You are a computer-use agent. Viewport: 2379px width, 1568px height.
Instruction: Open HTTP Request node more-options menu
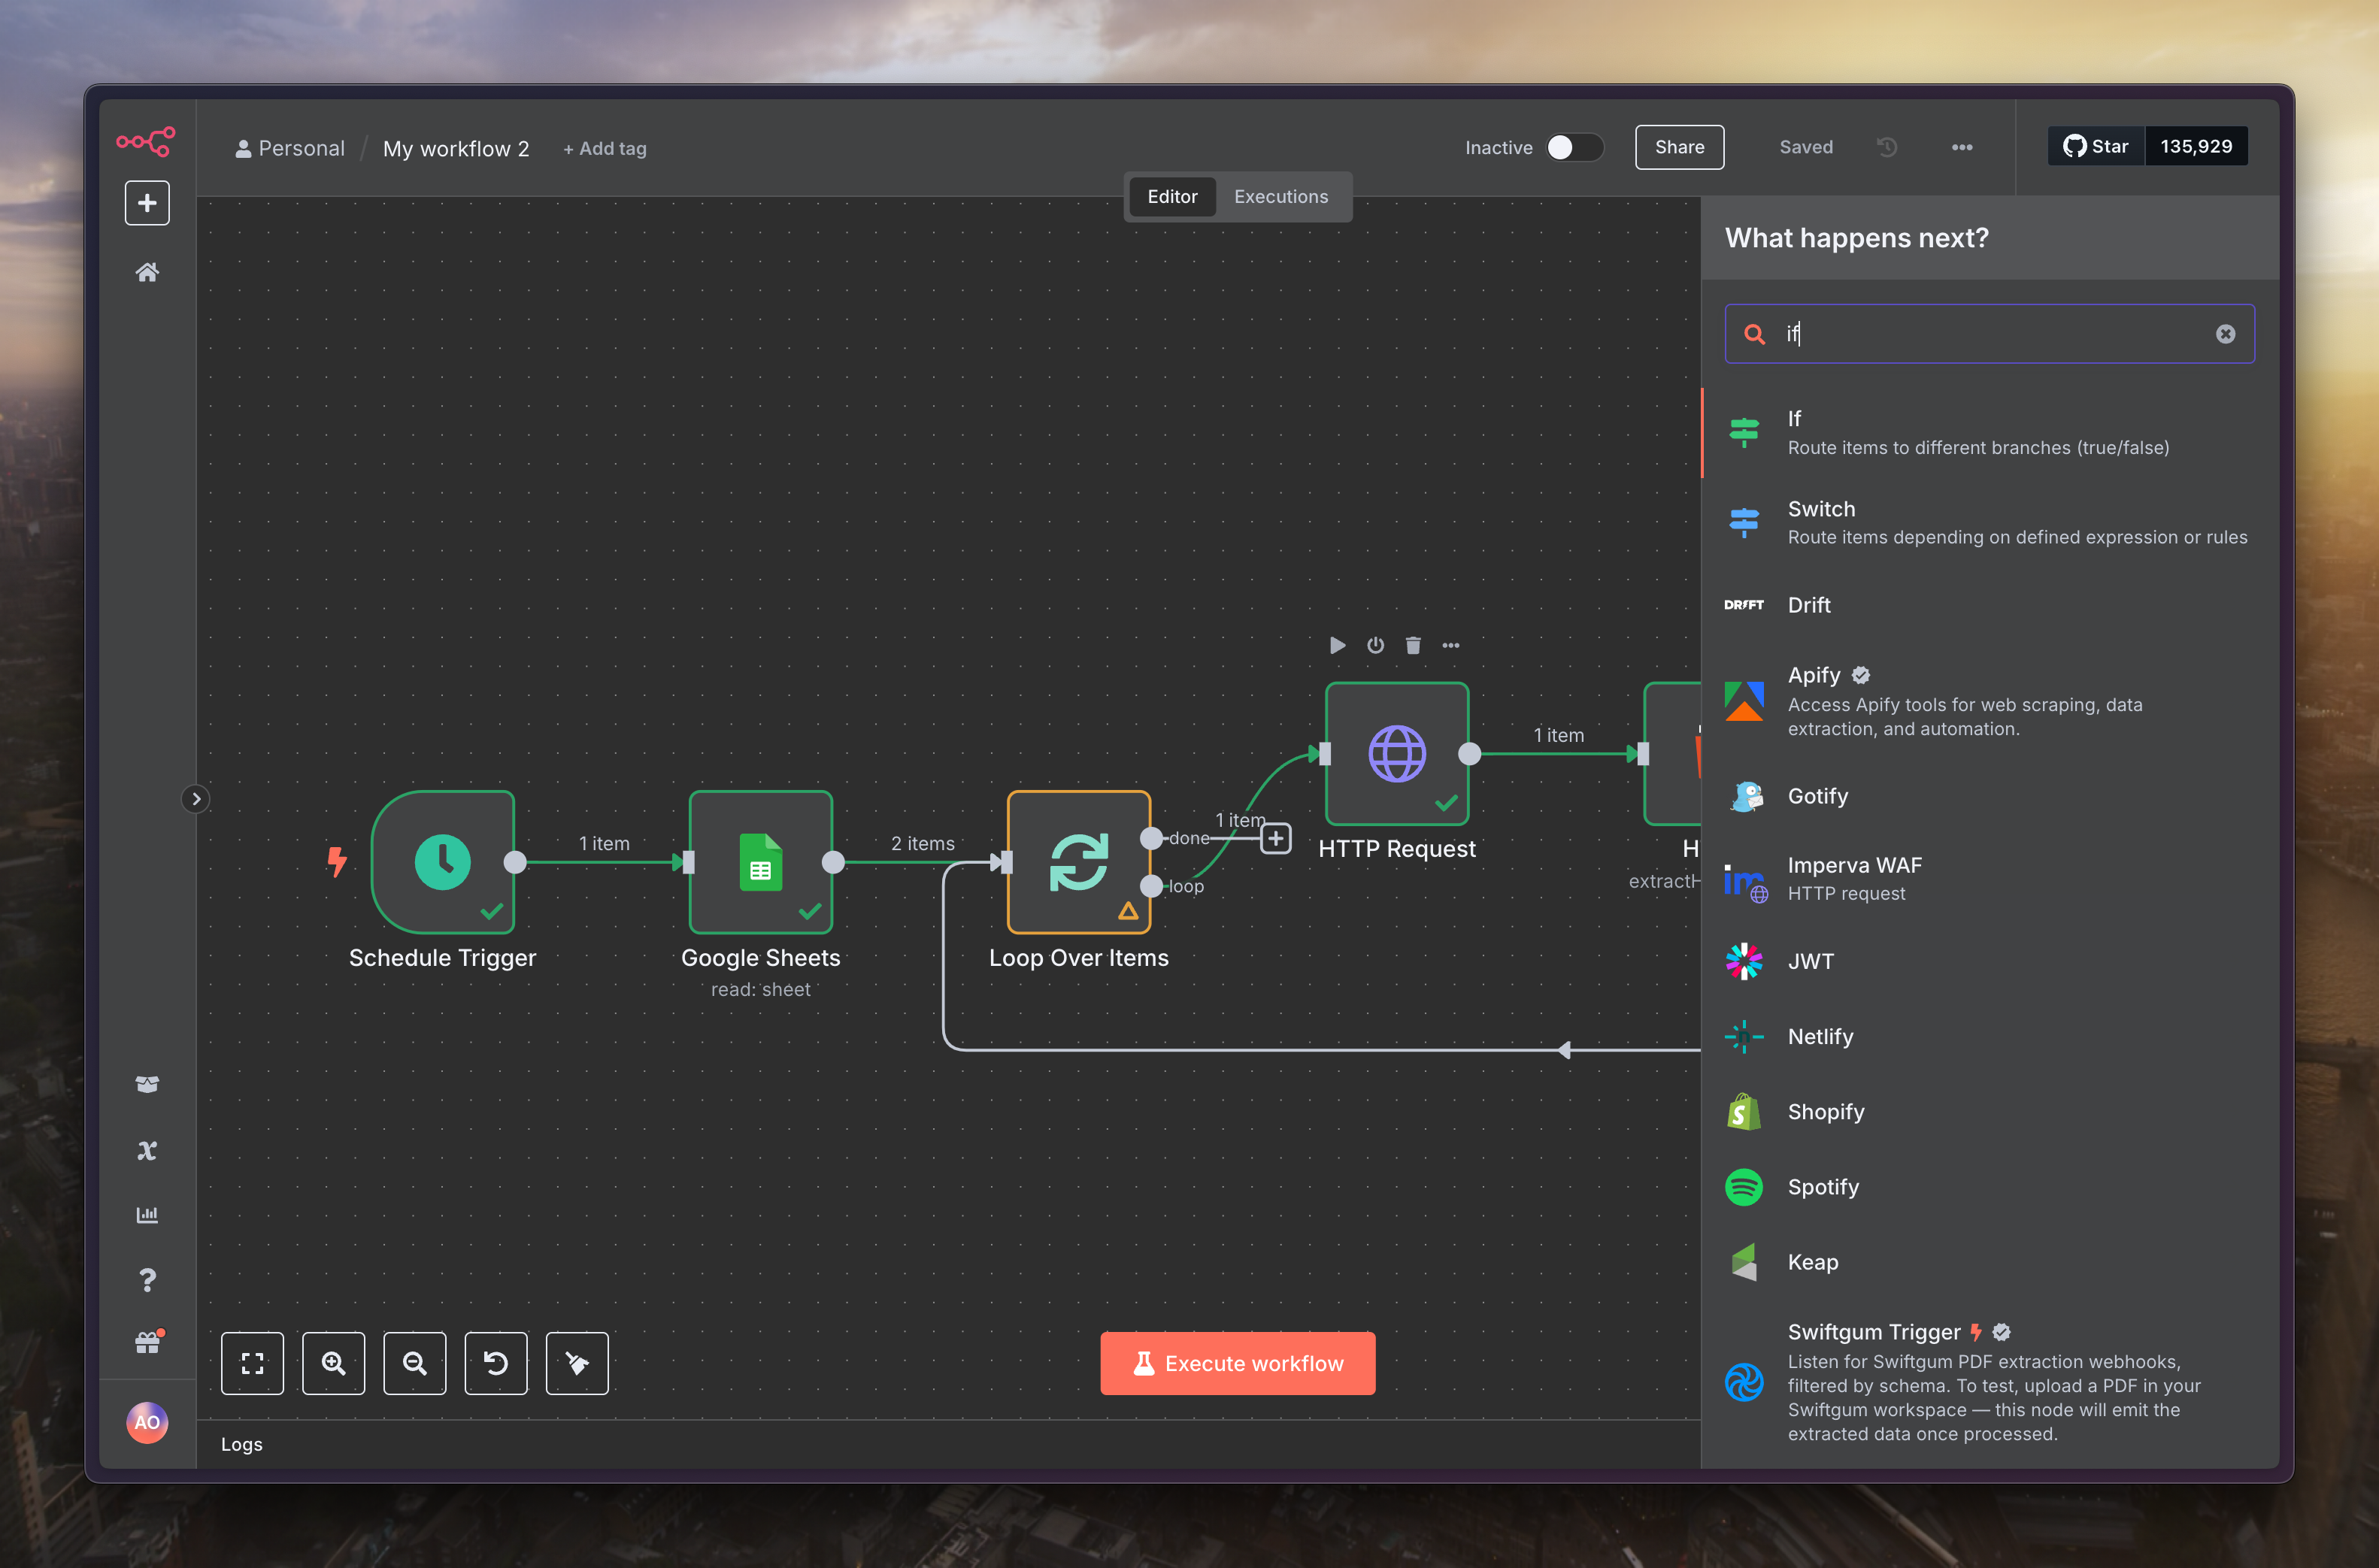(x=1451, y=645)
